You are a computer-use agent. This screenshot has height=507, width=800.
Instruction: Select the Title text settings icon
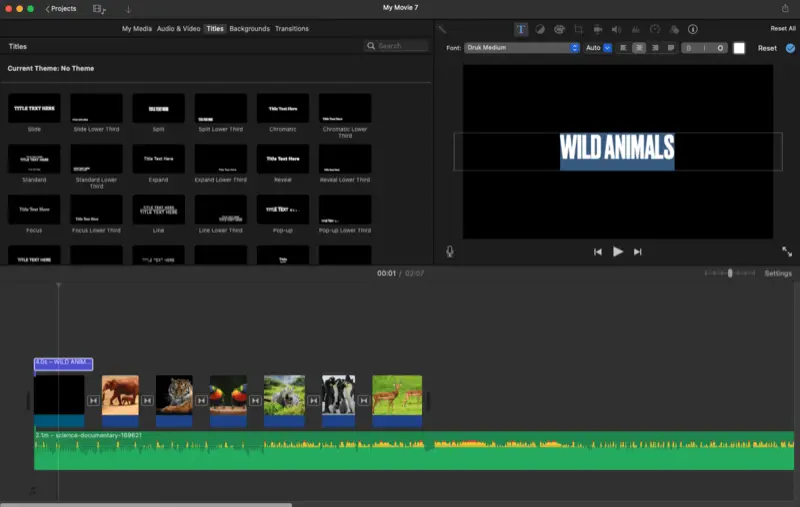click(x=521, y=29)
